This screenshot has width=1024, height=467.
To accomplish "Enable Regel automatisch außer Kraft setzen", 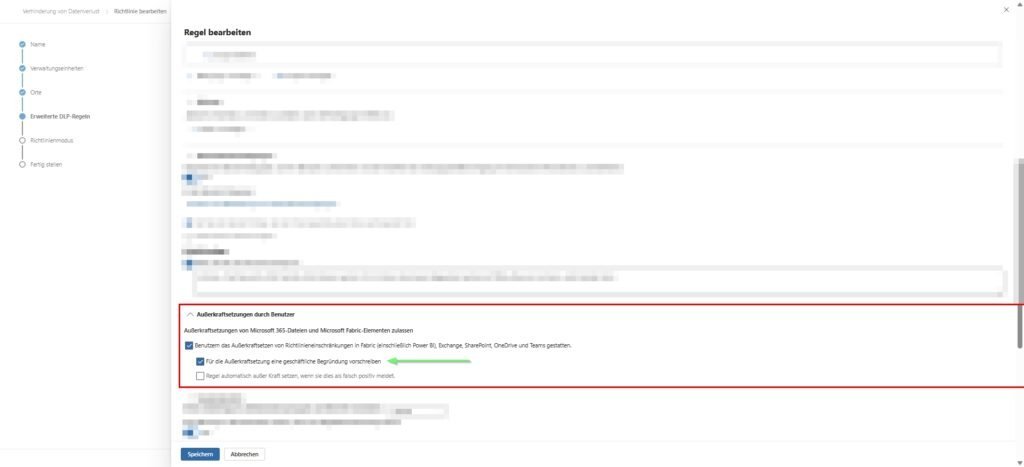I will [x=200, y=376].
